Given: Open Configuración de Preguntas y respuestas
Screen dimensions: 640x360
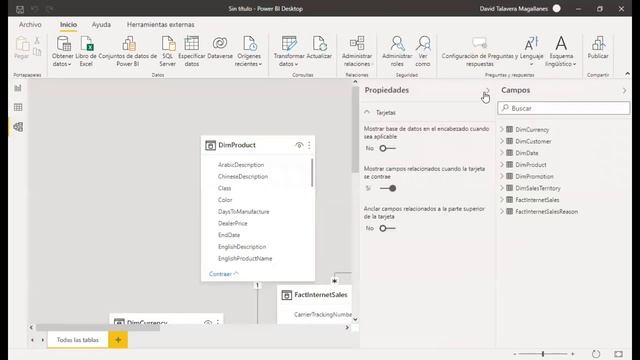Looking at the screenshot, I should [x=480, y=51].
